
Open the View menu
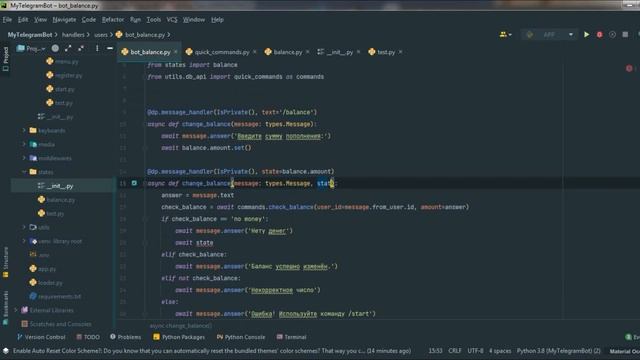point(40,20)
